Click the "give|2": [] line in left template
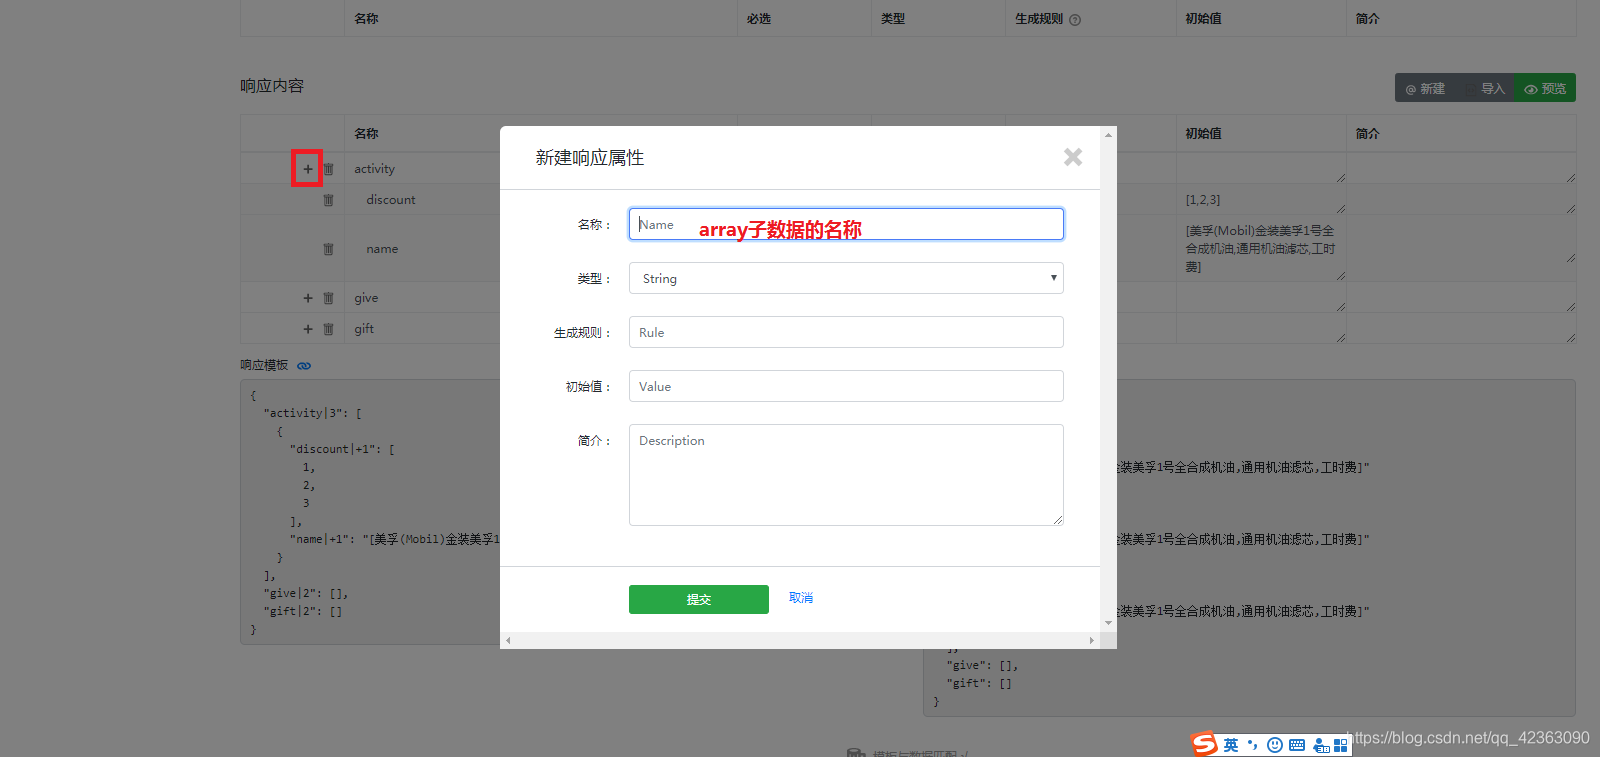 click(x=306, y=593)
